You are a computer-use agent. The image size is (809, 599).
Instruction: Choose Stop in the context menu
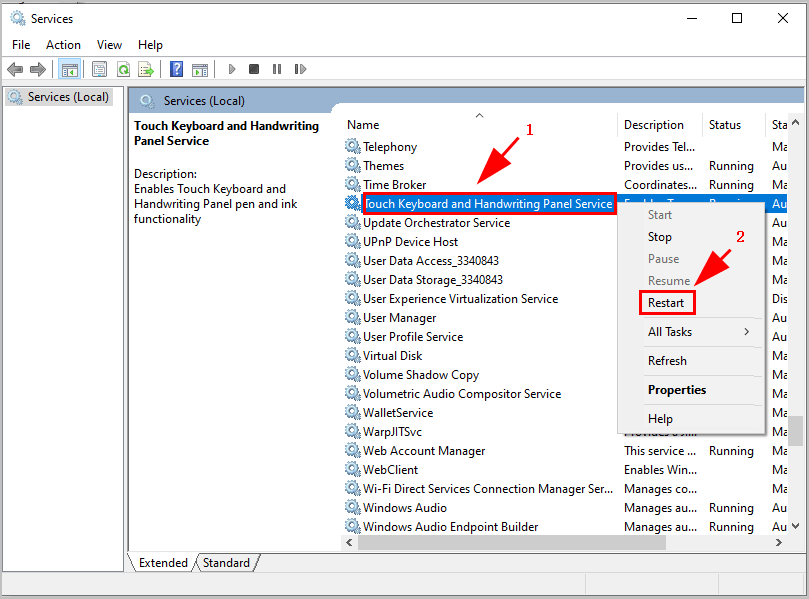(x=660, y=237)
